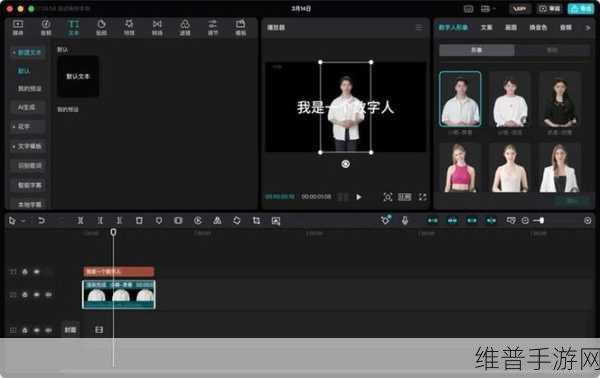The image size is (600, 378).
Task: Click the rotate icon in timeline toolbar
Action: pyautogui.click(x=237, y=221)
